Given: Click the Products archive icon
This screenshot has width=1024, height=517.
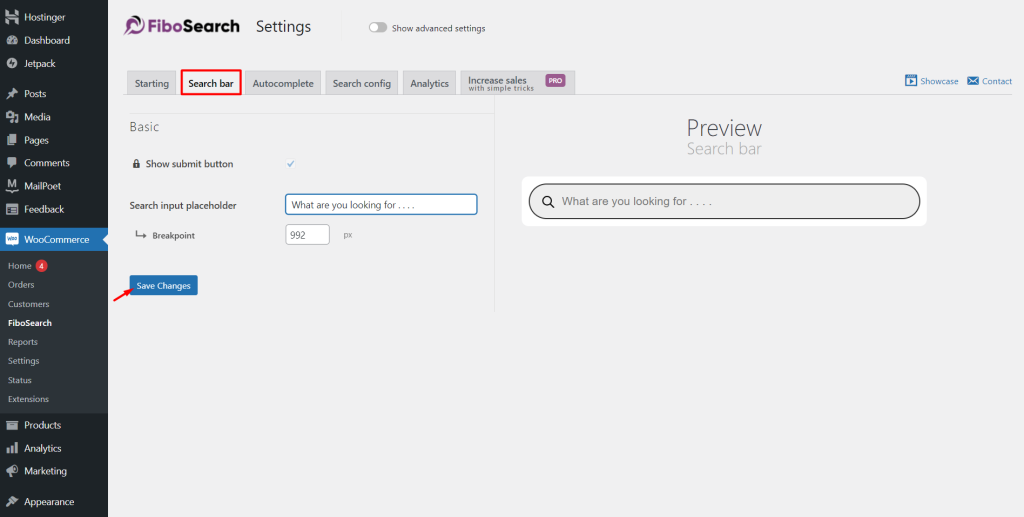Looking at the screenshot, I should [x=12, y=426].
